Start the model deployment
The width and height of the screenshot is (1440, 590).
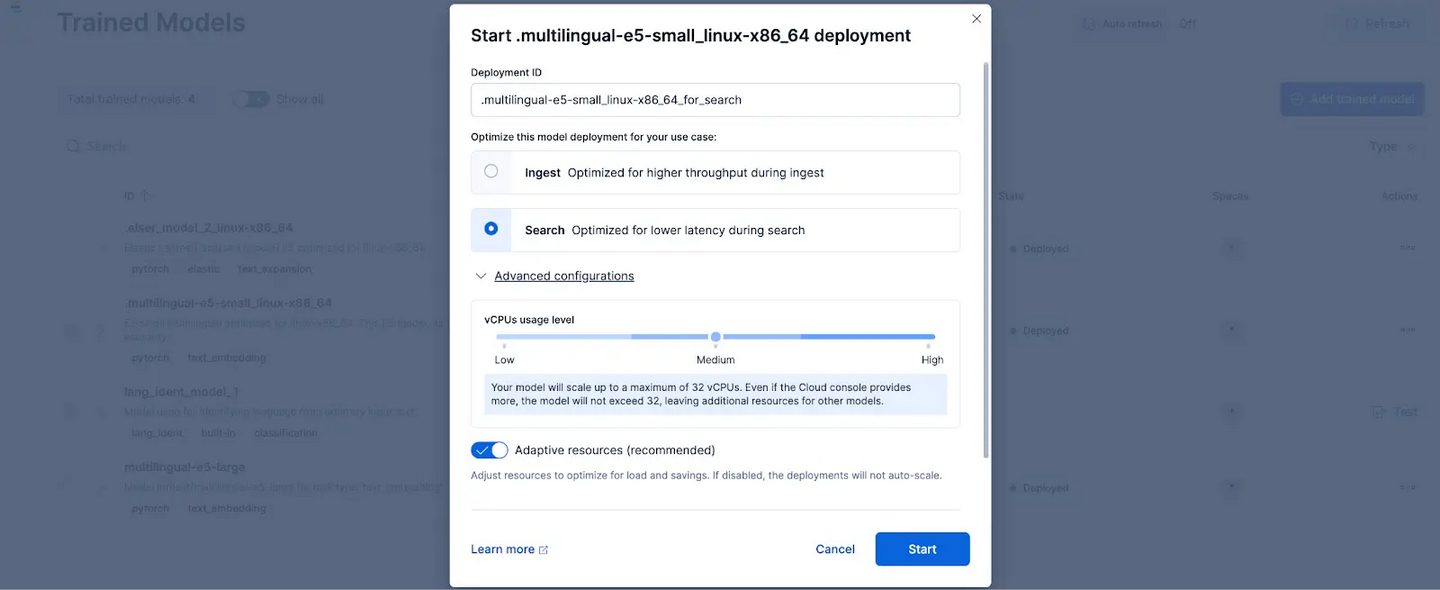coord(922,549)
